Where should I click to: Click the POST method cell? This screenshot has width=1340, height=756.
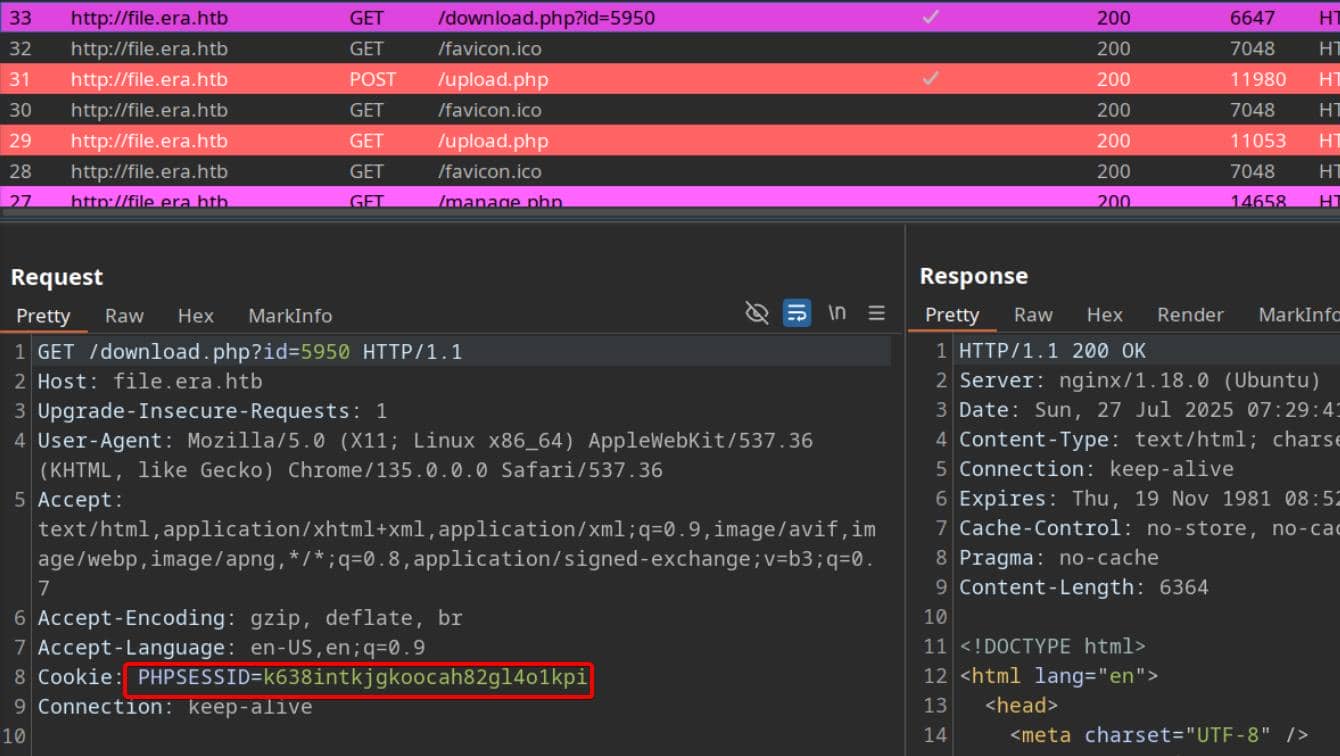372,80
